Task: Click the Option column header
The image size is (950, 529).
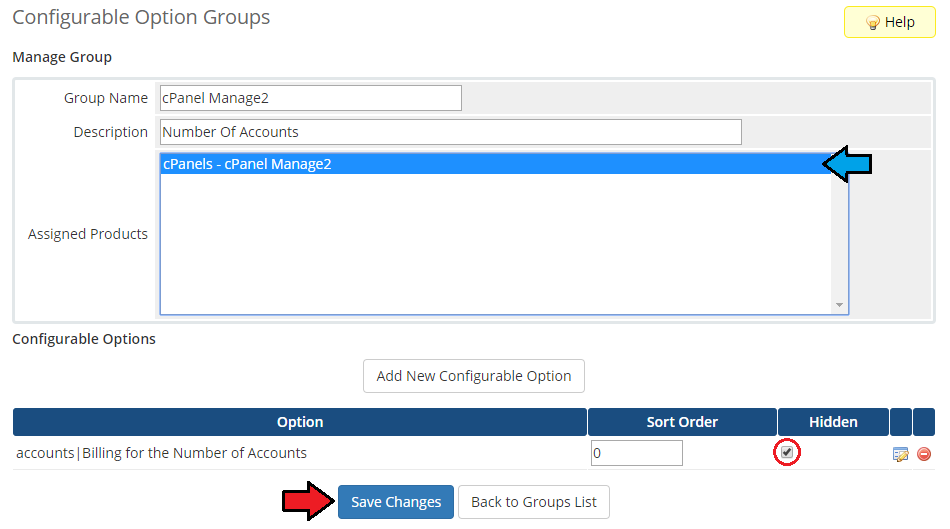Action: (x=300, y=422)
